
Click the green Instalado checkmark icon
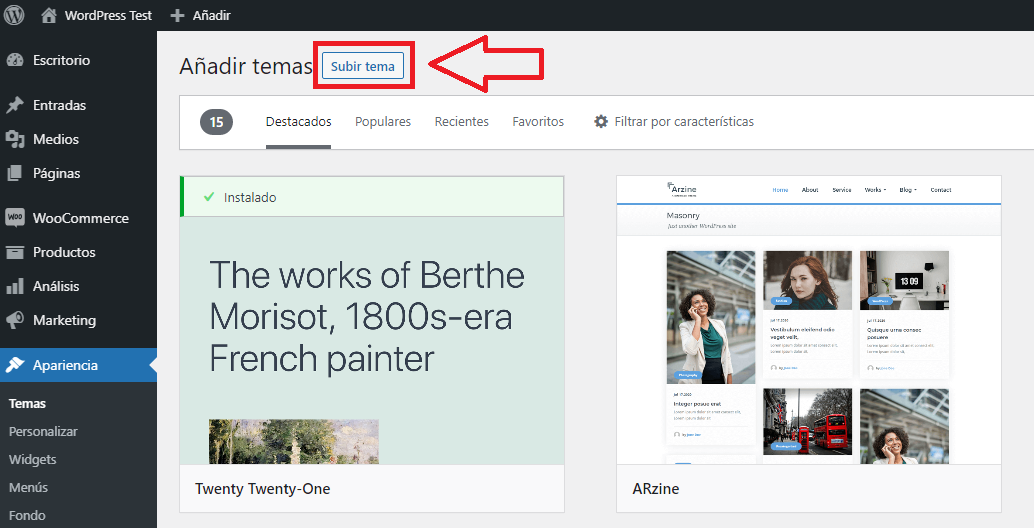(209, 196)
